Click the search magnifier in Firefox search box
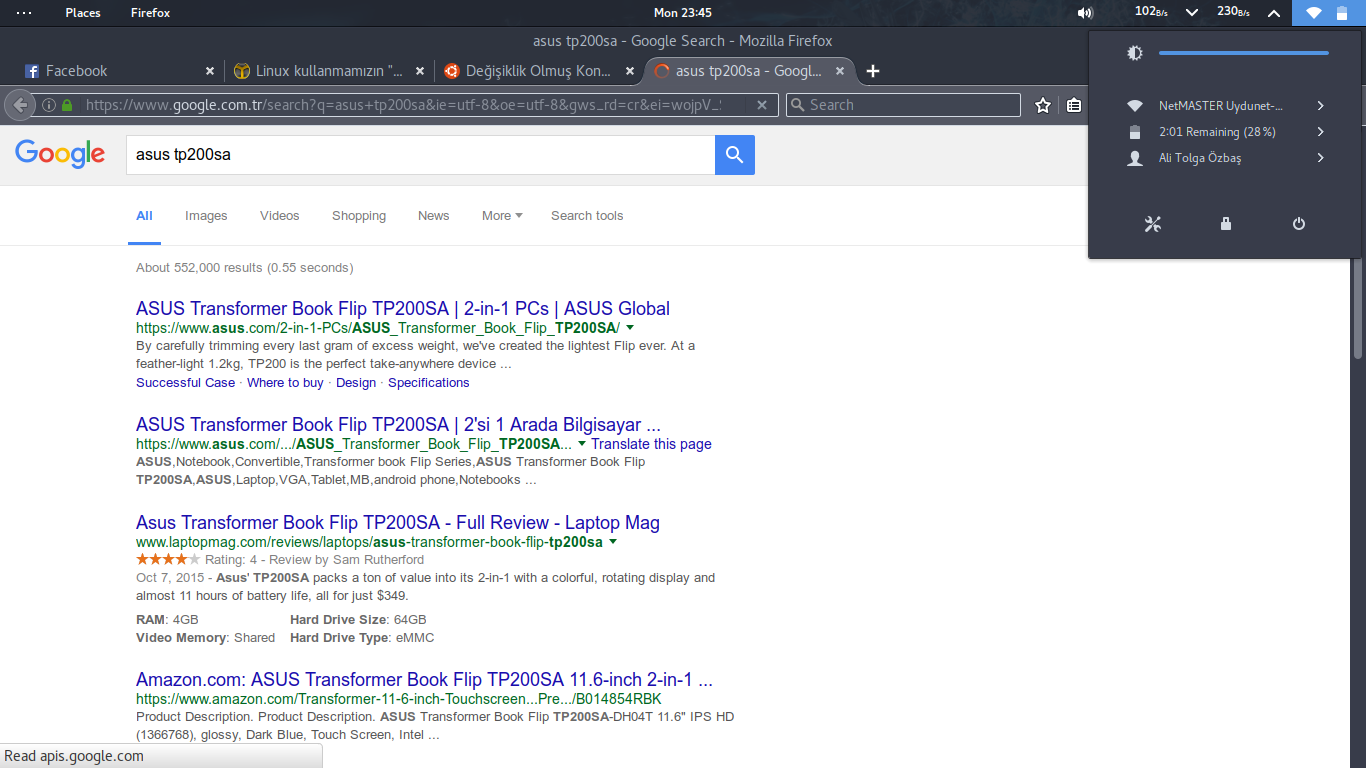 coord(797,105)
